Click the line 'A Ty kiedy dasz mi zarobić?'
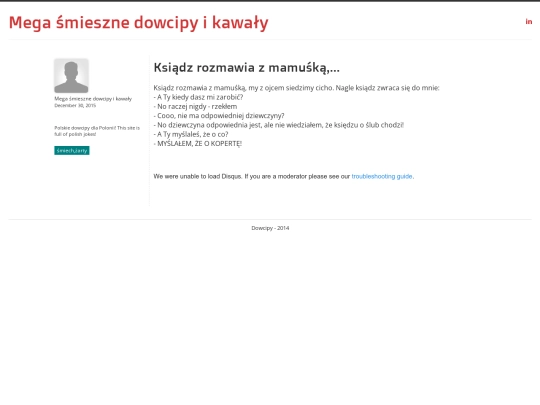The image size is (540, 405). 198,97
